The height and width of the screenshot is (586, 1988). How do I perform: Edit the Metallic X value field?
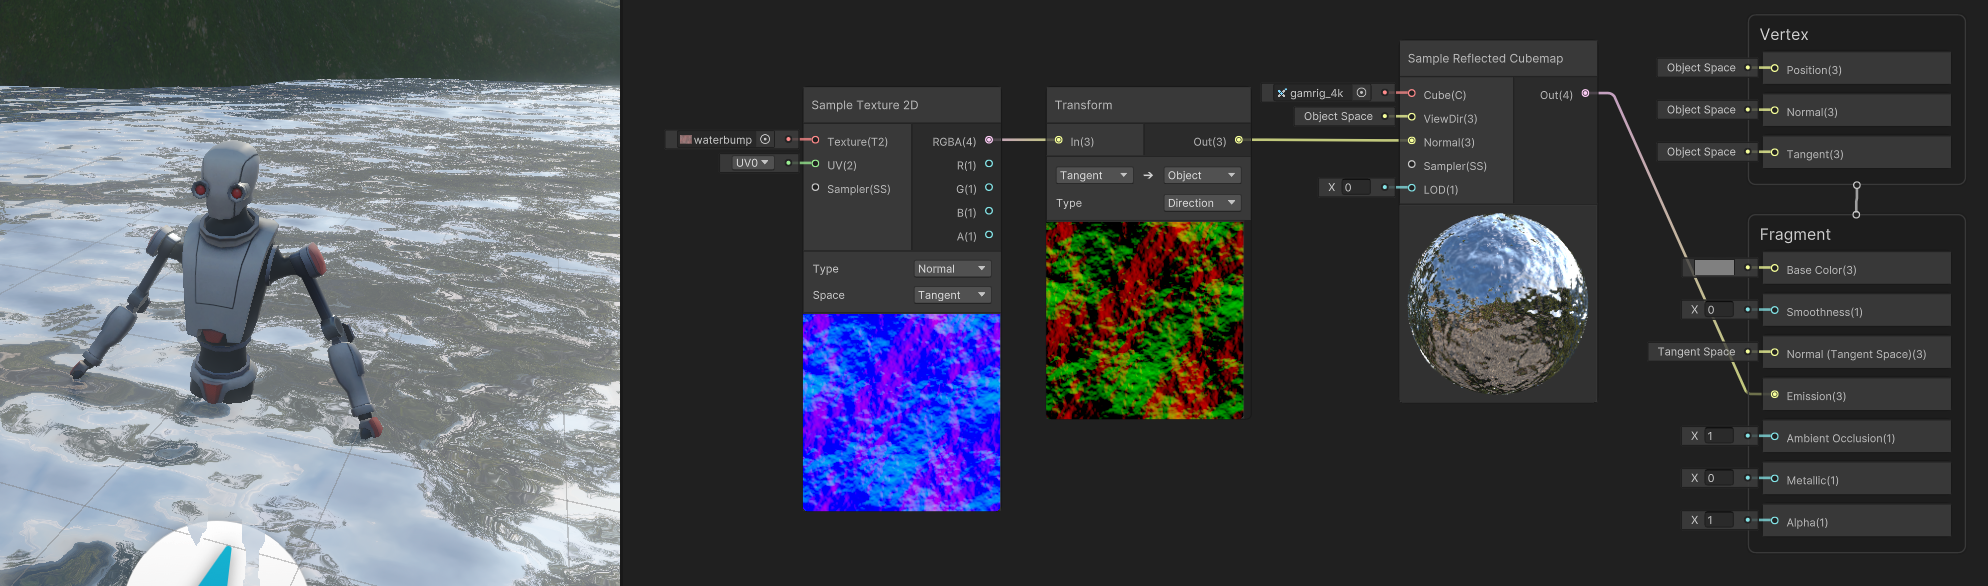pyautogui.click(x=1719, y=478)
